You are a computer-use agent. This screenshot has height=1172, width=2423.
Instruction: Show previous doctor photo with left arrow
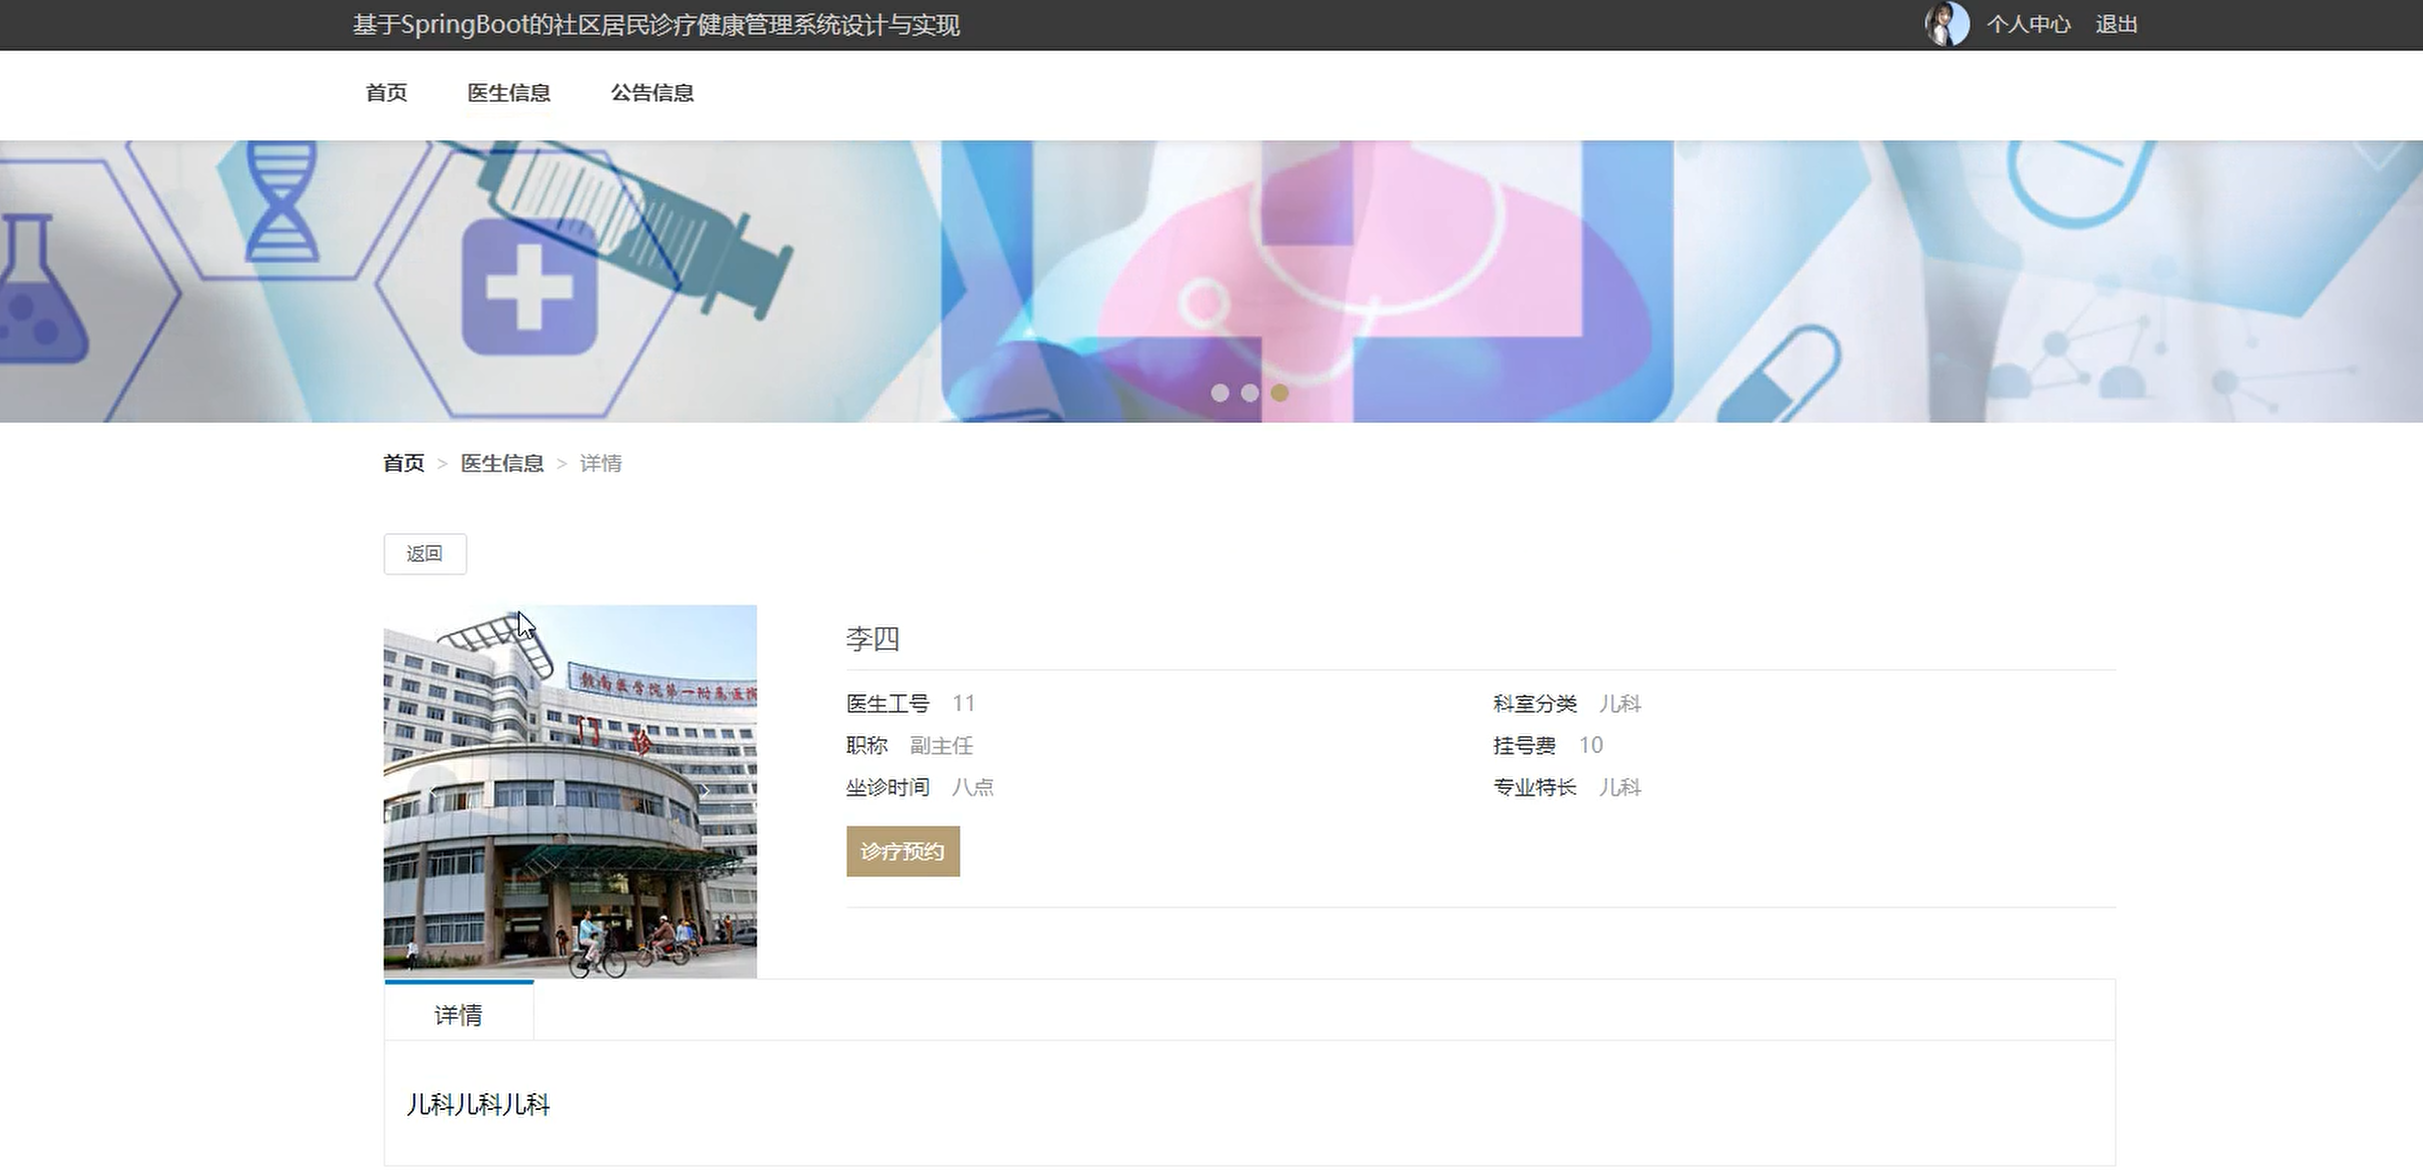432,791
